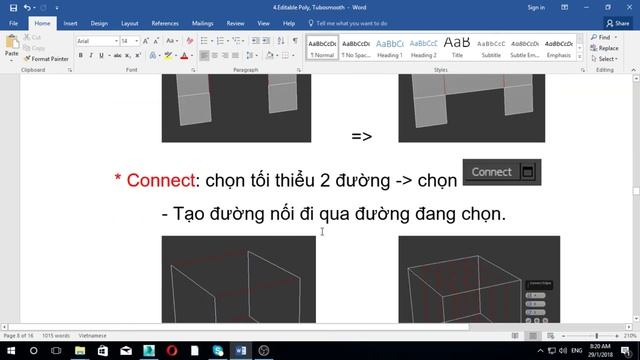
Task: Toggle subscript formatting
Action: pos(128,55)
